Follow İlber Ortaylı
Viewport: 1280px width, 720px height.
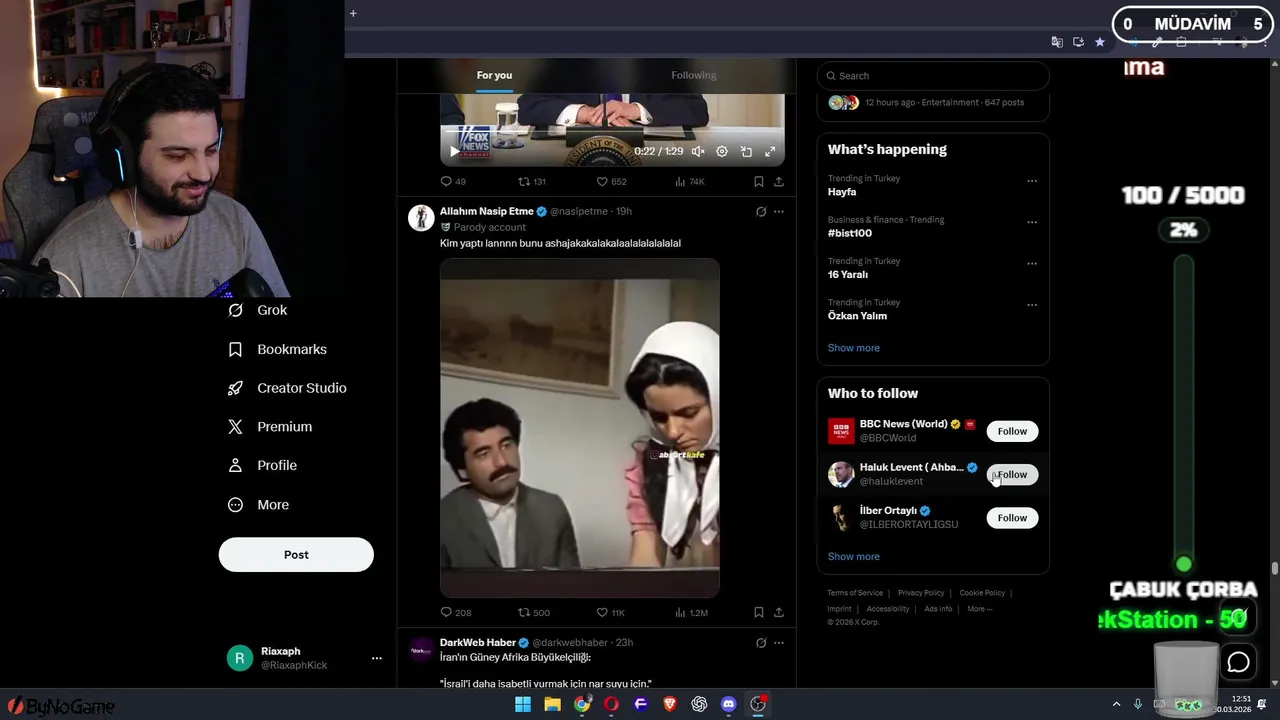tap(1012, 518)
